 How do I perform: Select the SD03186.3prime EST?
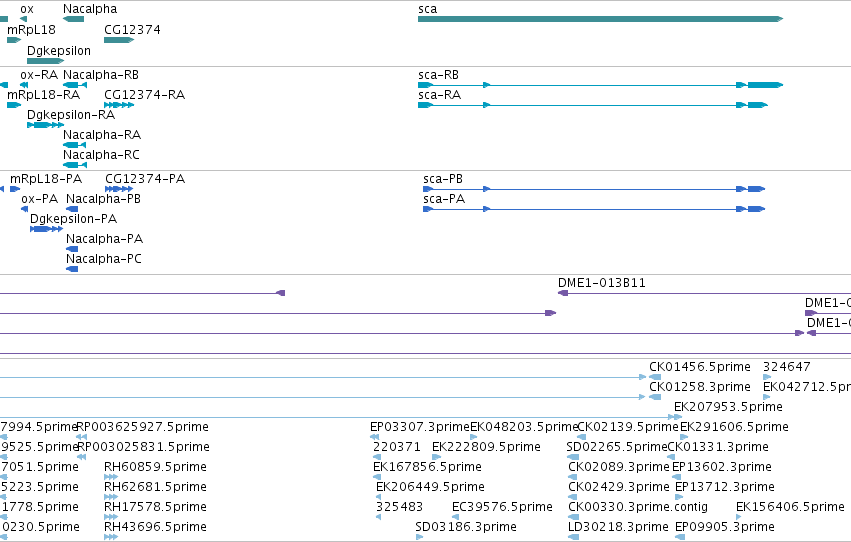click(419, 537)
